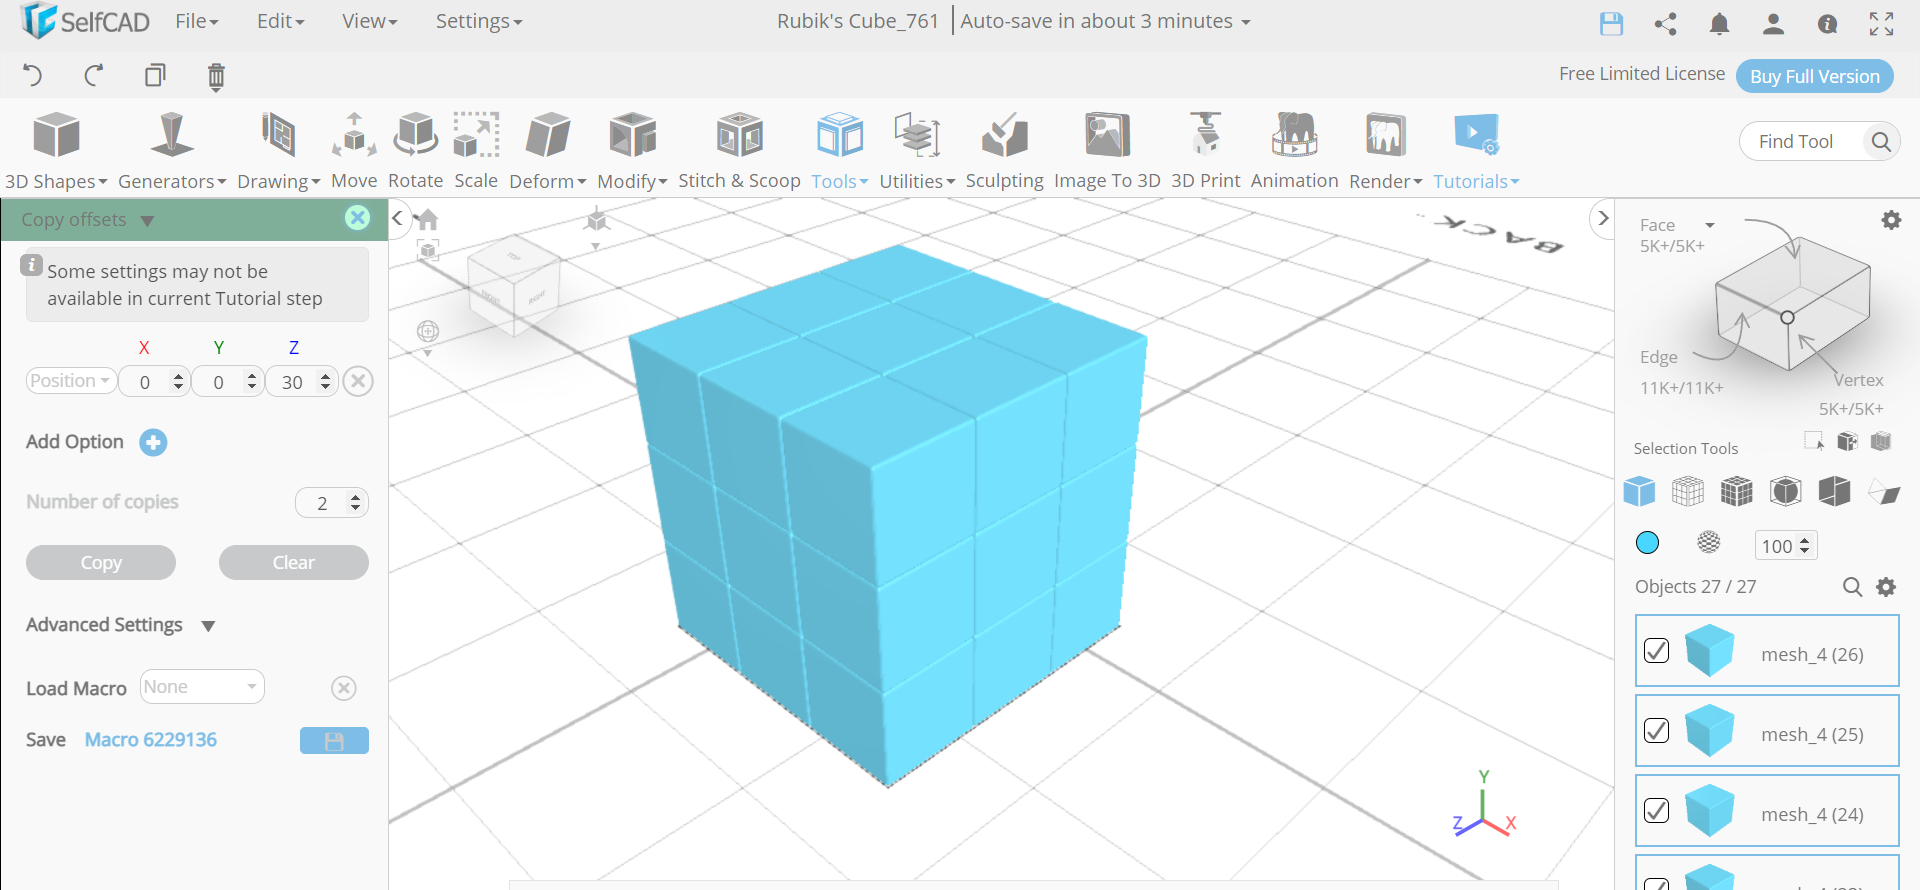
Task: Open the Deform tools
Action: coord(548,152)
